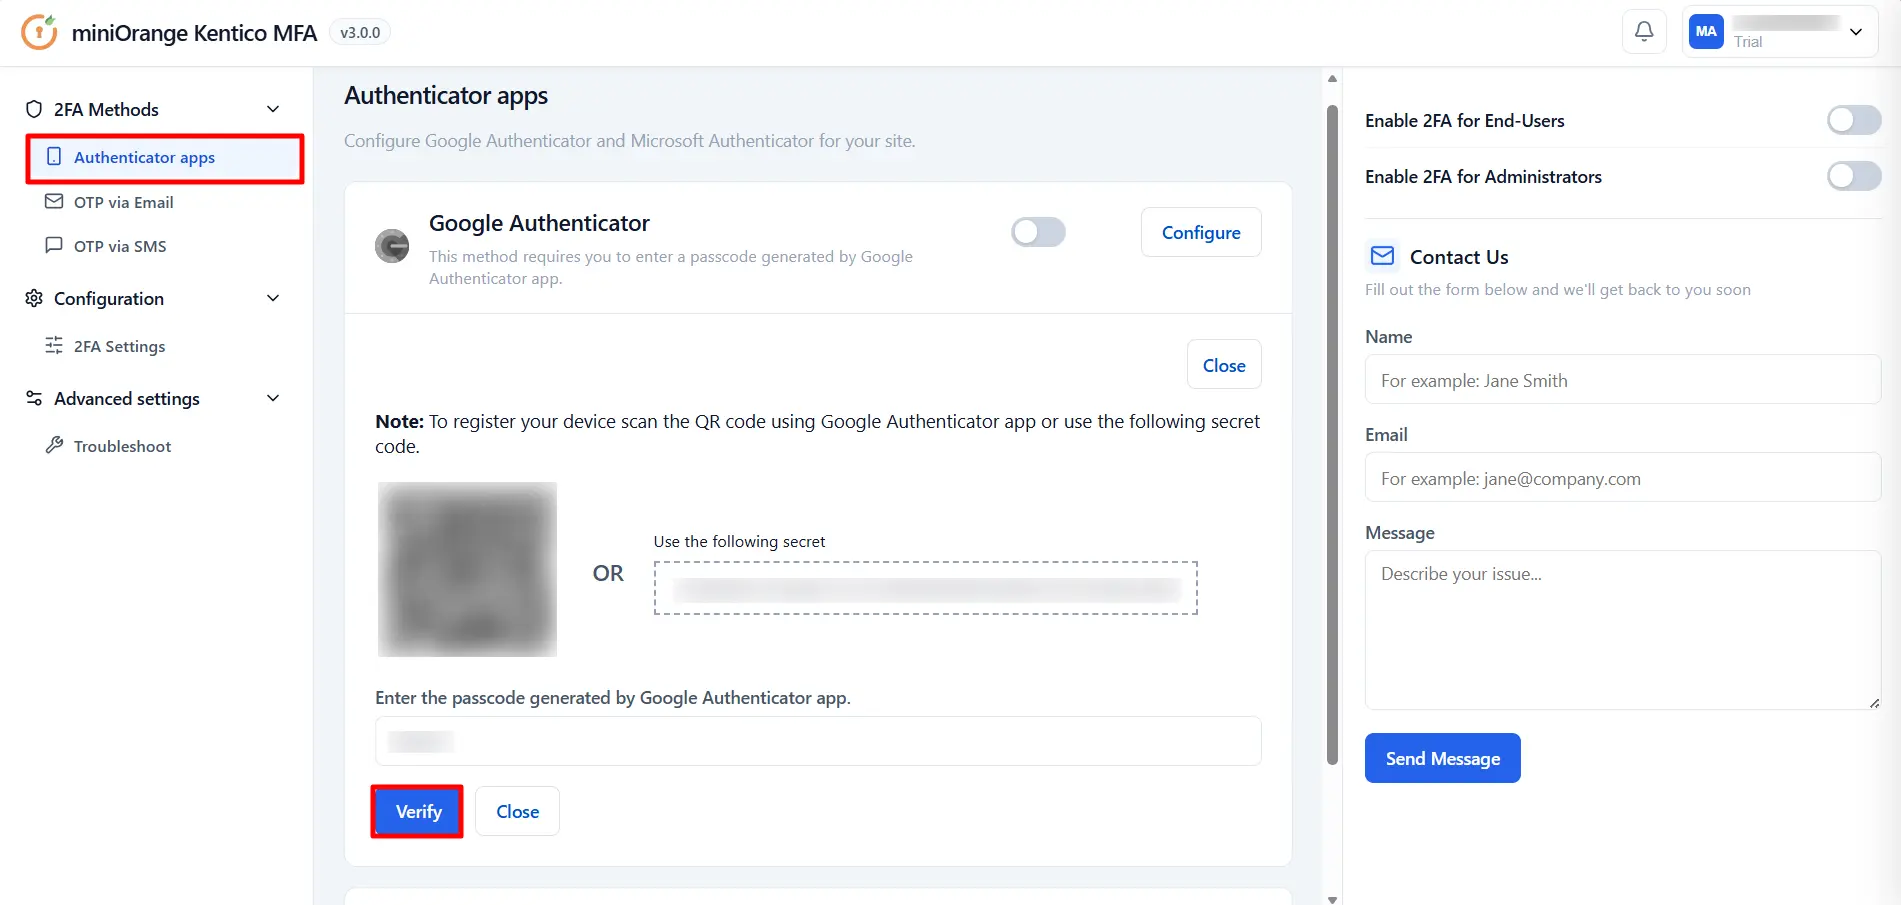Click the Trial label under account name
The width and height of the screenshot is (1901, 905).
coord(1748,42)
